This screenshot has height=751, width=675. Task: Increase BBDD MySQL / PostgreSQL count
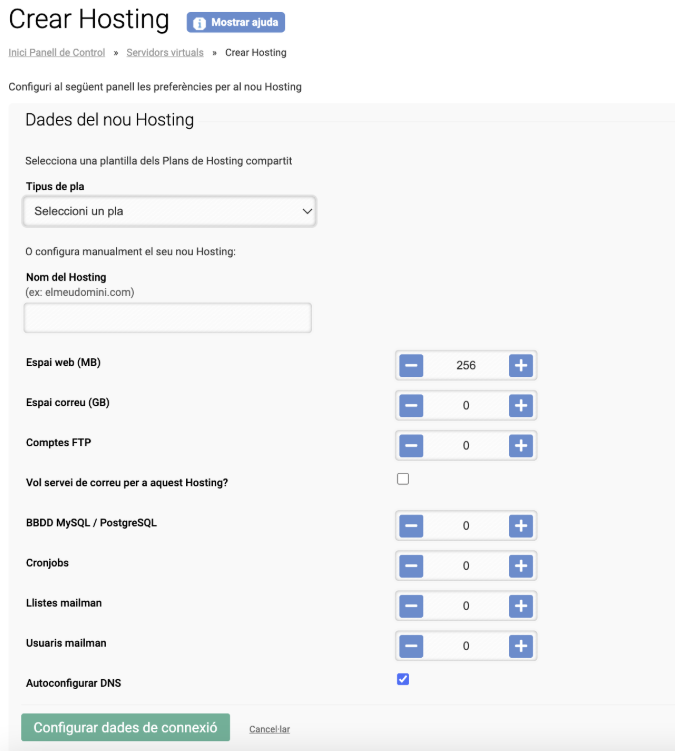(x=520, y=525)
